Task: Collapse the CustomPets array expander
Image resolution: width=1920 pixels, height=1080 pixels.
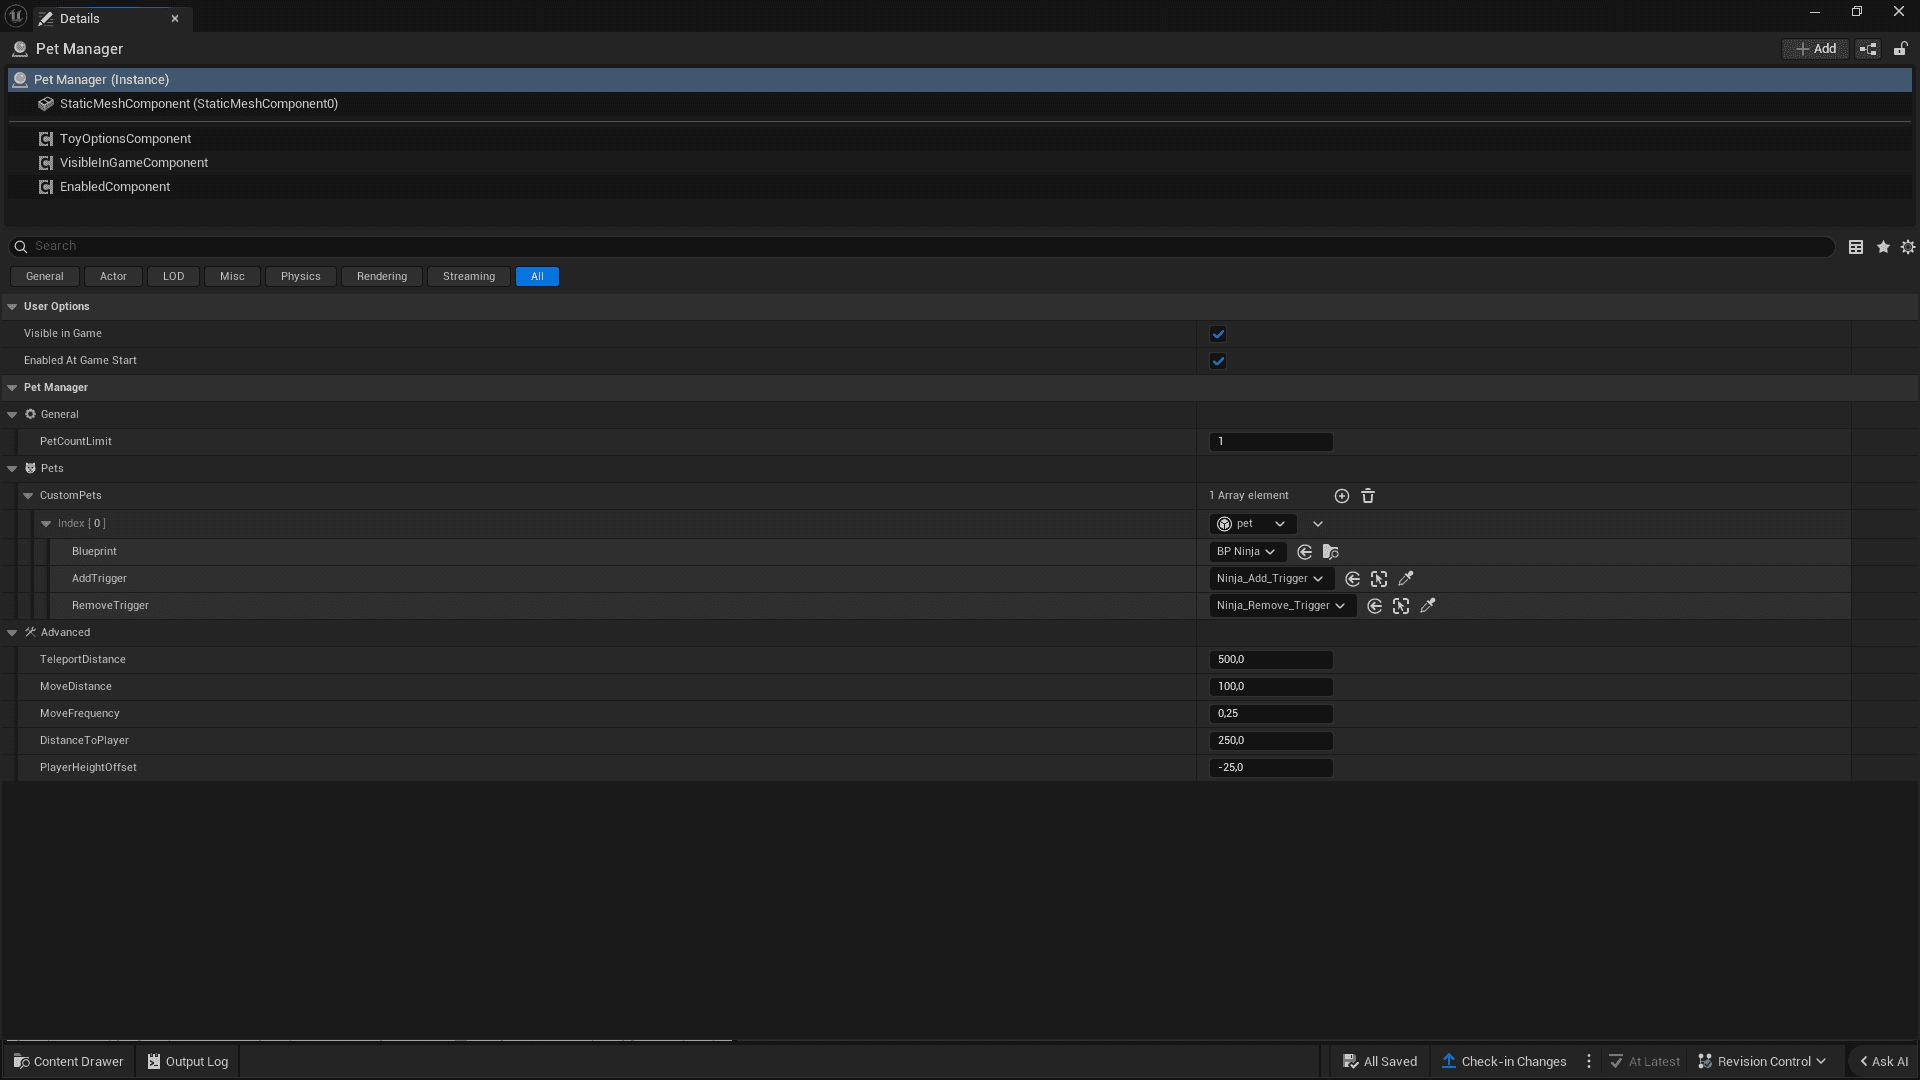Action: [x=28, y=496]
